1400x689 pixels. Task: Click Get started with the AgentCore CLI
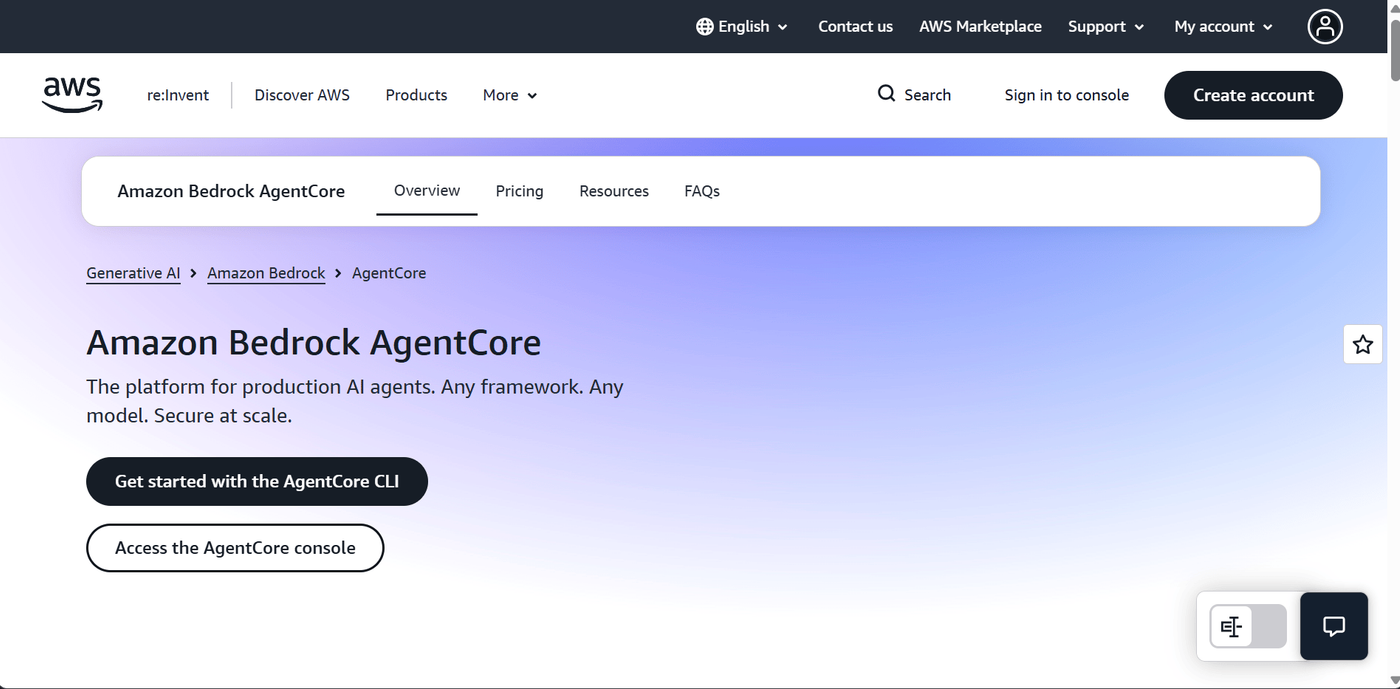tap(257, 481)
